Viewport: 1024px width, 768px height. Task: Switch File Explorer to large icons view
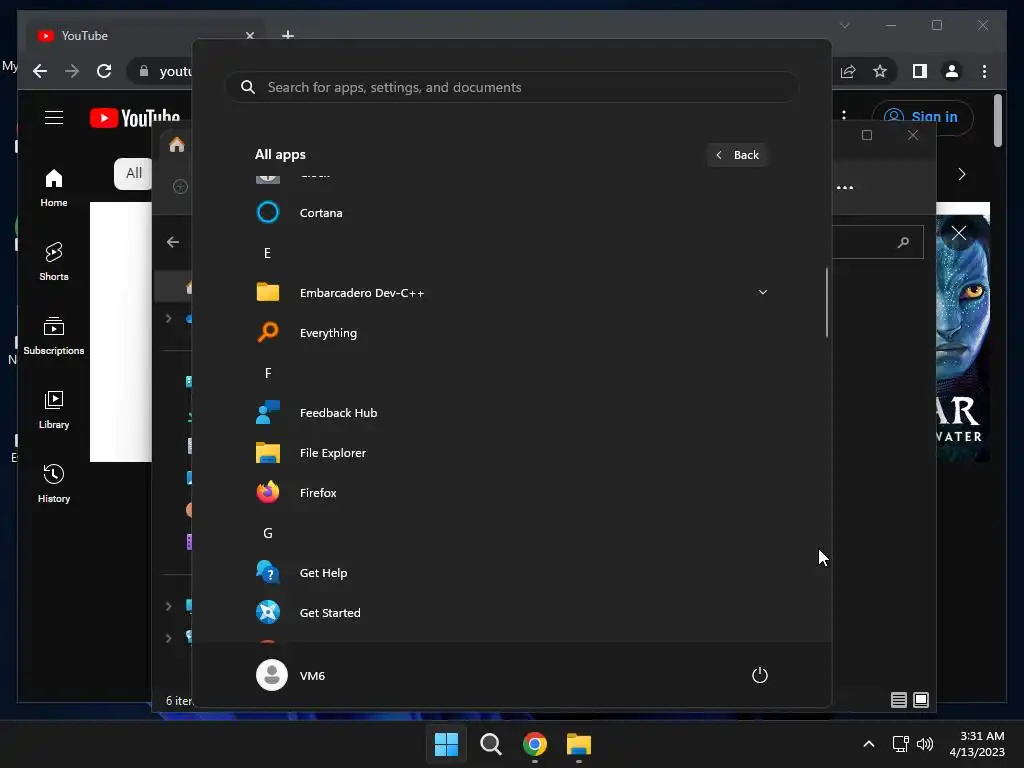(921, 700)
